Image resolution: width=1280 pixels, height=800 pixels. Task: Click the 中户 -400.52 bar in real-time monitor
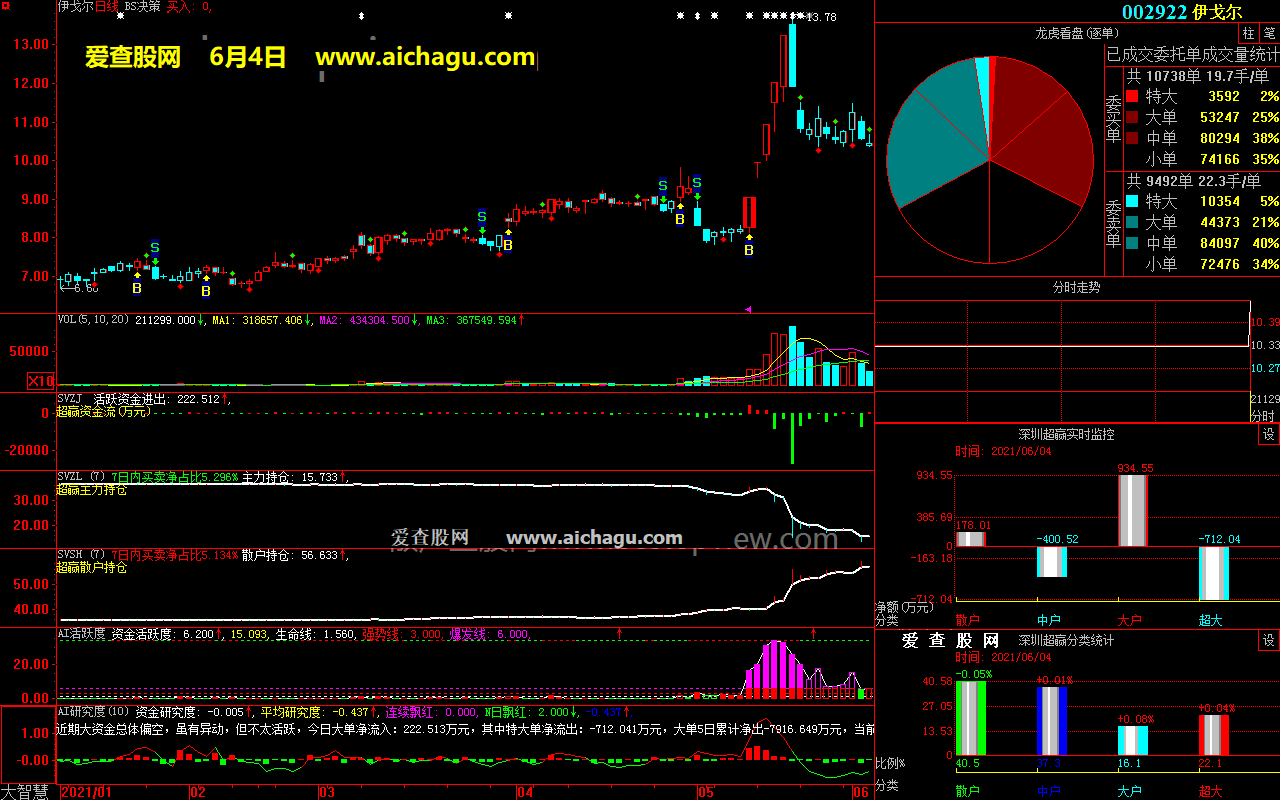1052,562
